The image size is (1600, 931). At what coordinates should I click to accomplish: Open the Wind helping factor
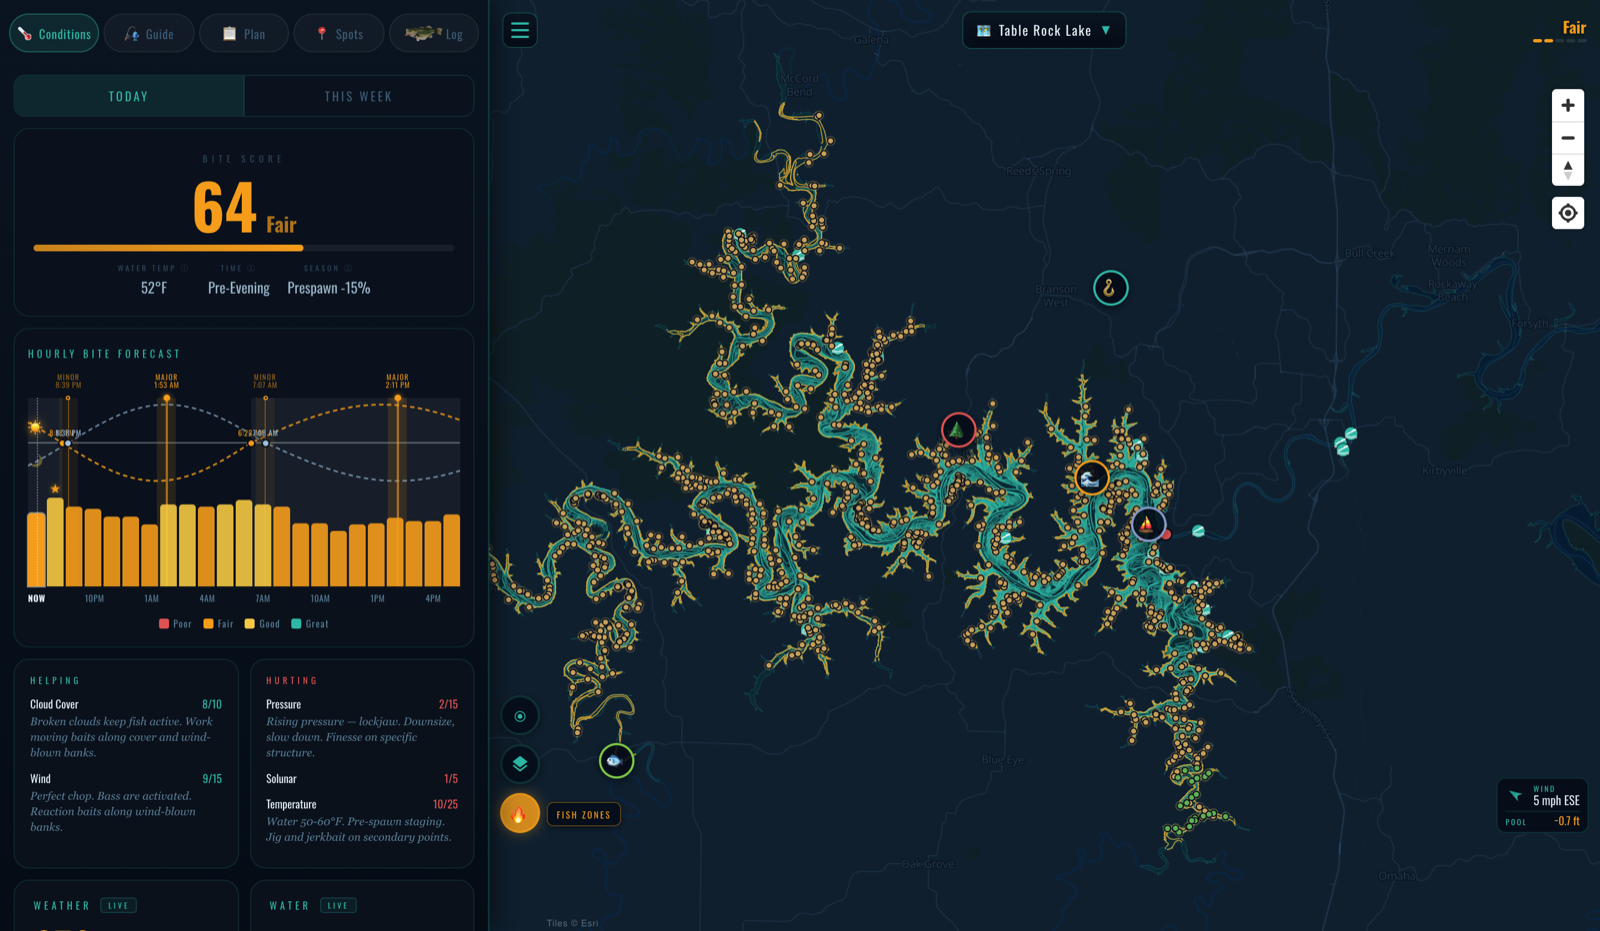pyautogui.click(x=126, y=802)
